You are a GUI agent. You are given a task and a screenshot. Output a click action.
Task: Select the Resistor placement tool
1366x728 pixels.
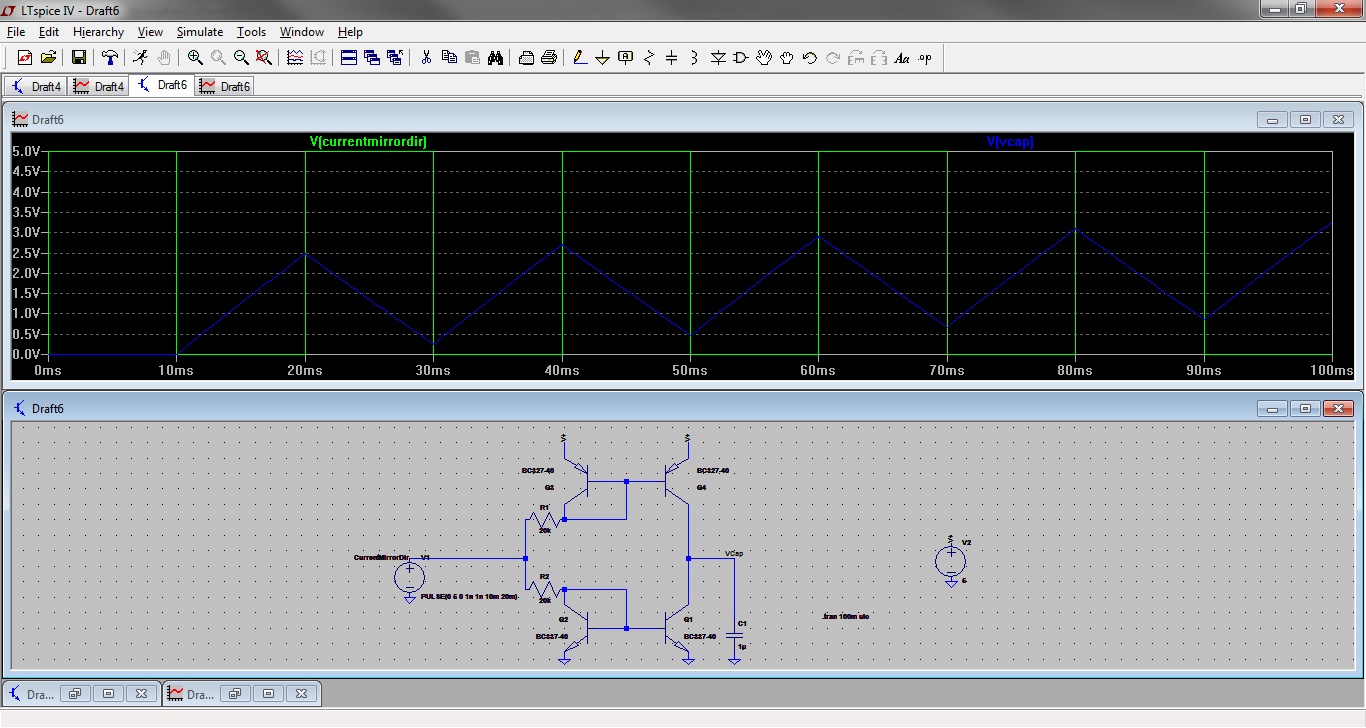coord(648,57)
